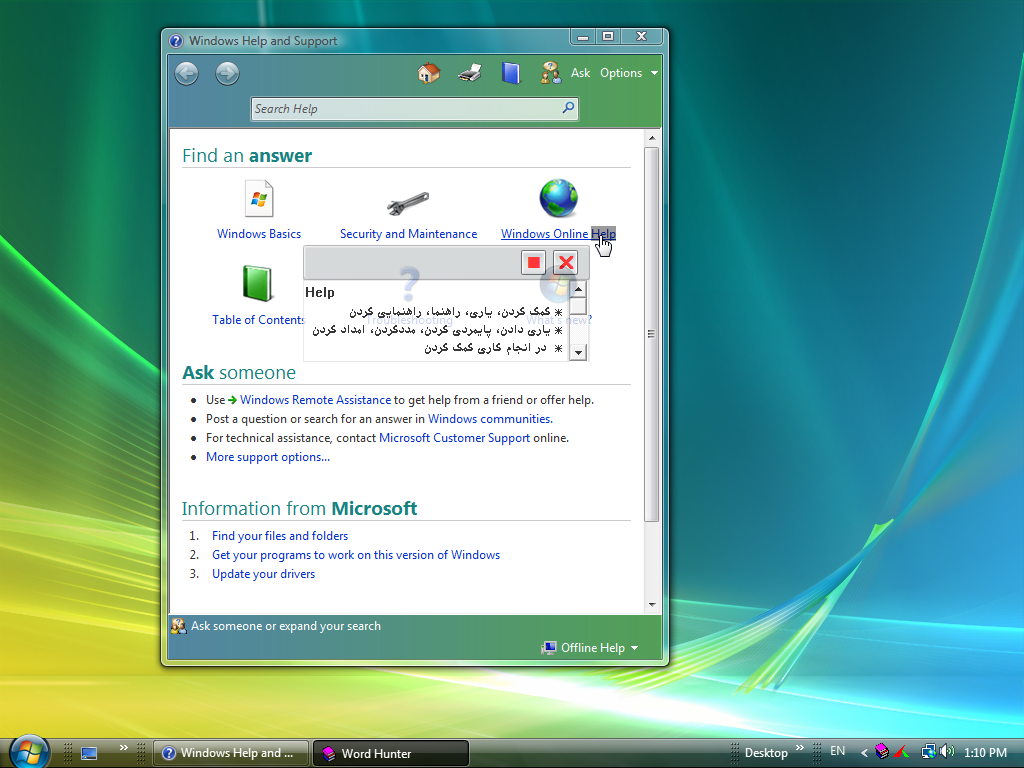
Task: Click help window scrollbar down arrow
Action: click(651, 605)
